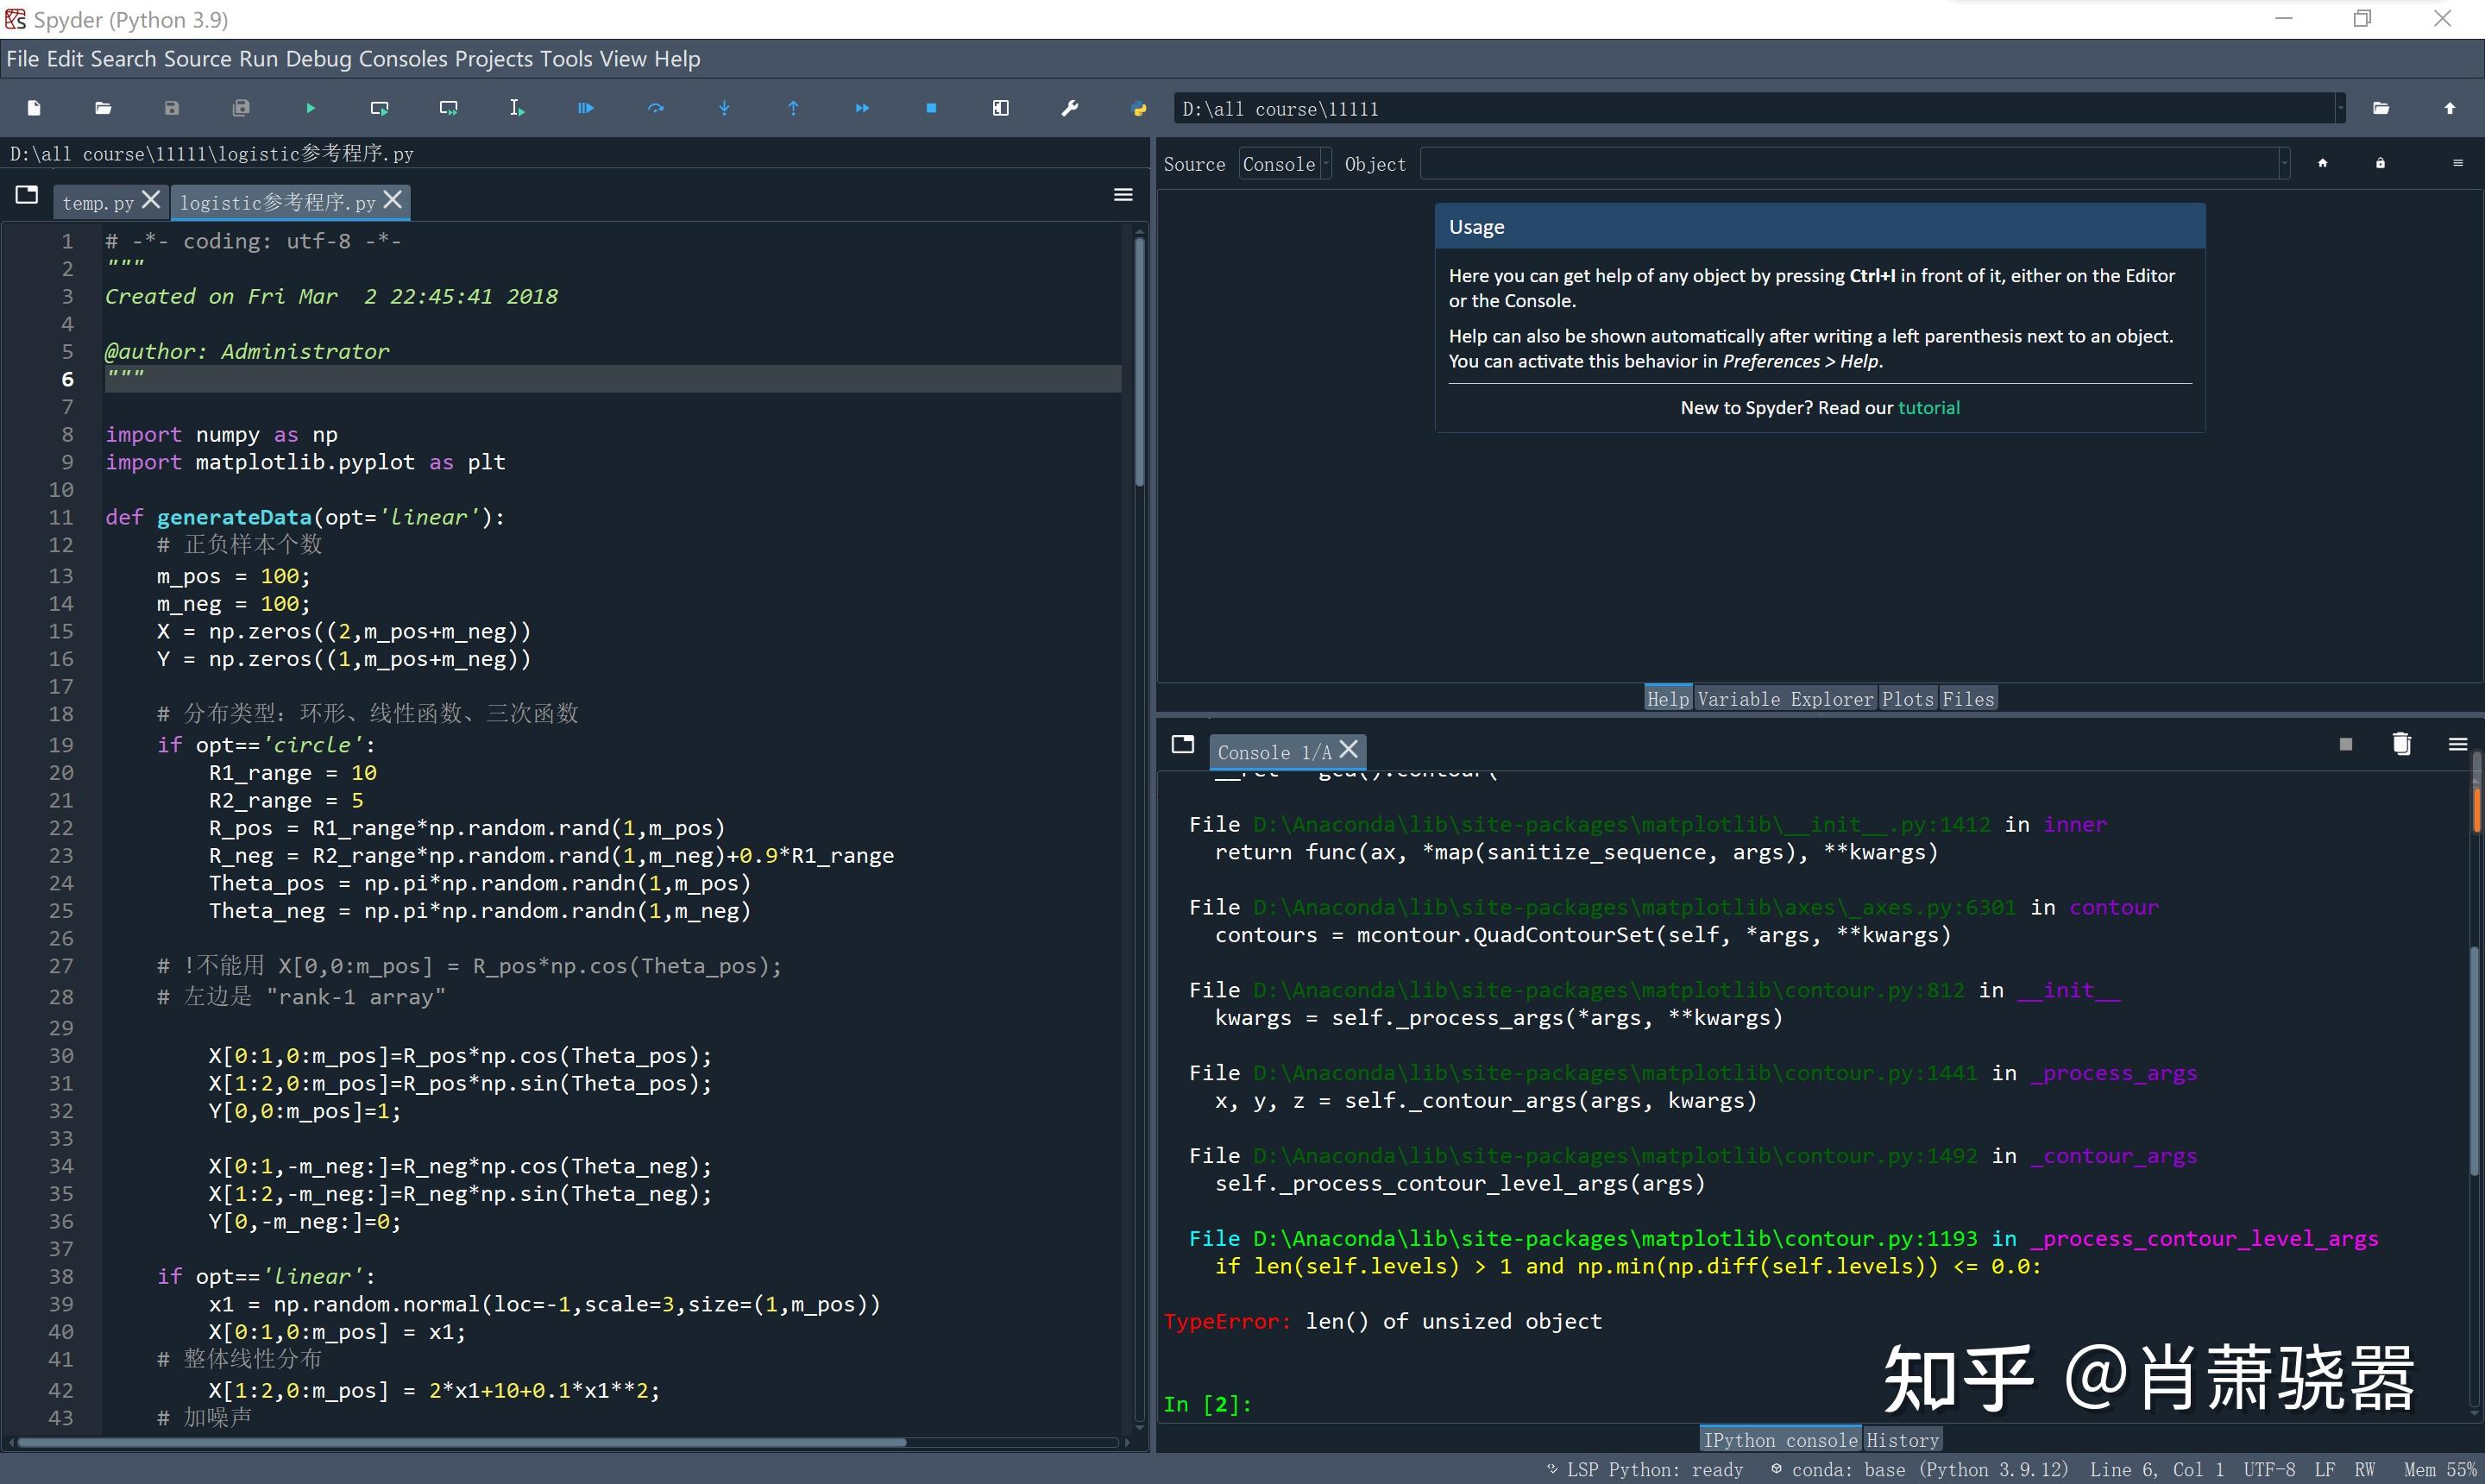Open Spyder preferences

1069,108
